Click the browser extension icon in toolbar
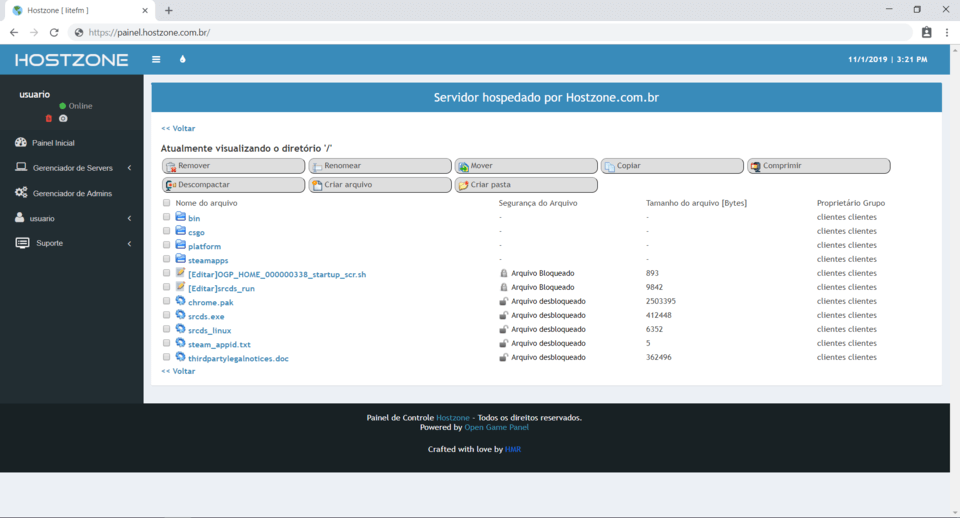Viewport: 960px width, 518px height. click(x=926, y=32)
